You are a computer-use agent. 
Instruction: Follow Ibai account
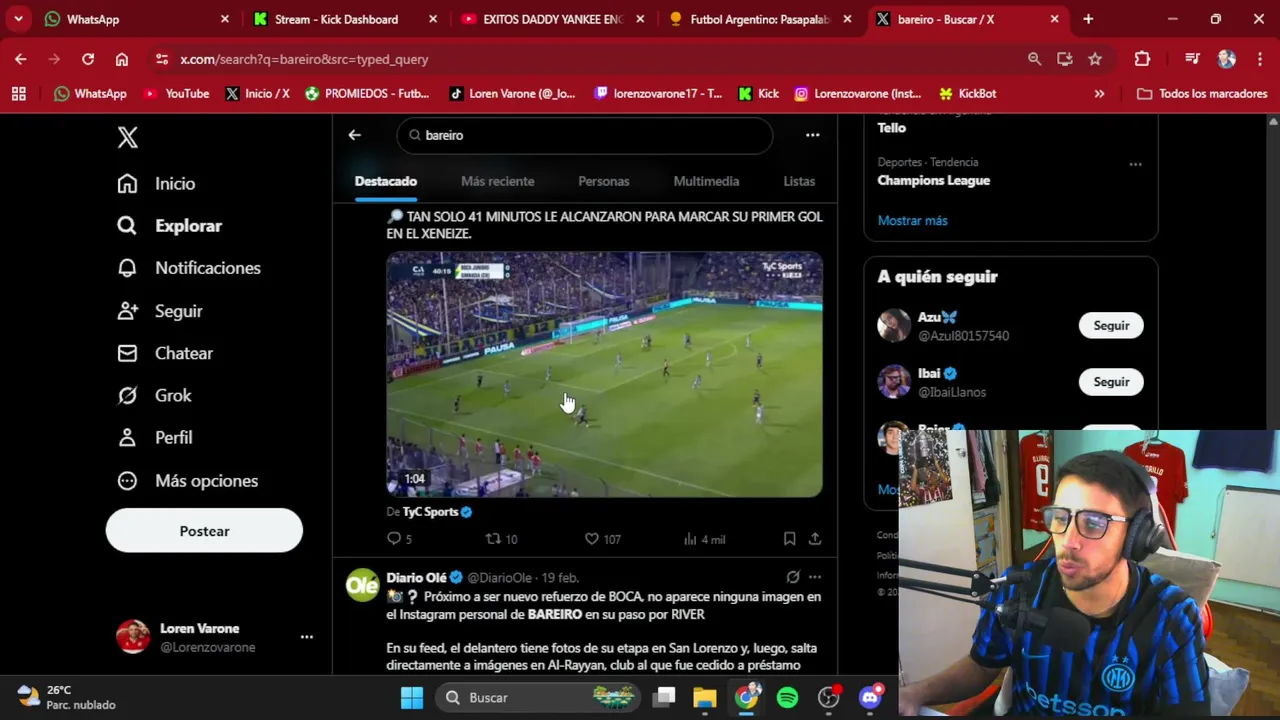(1111, 382)
